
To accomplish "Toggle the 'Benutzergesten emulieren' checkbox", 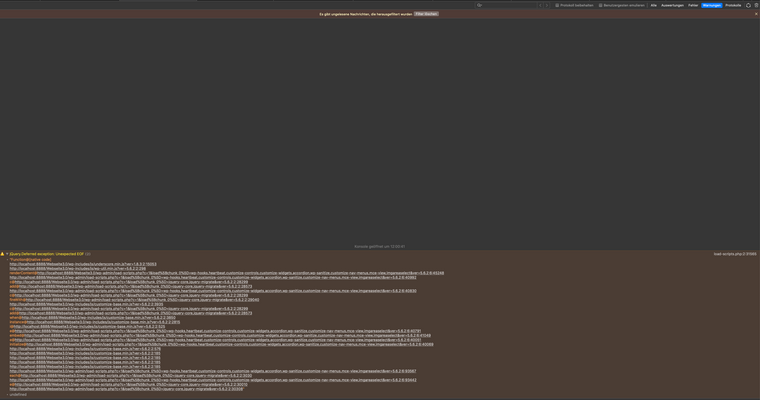I will (601, 5).
